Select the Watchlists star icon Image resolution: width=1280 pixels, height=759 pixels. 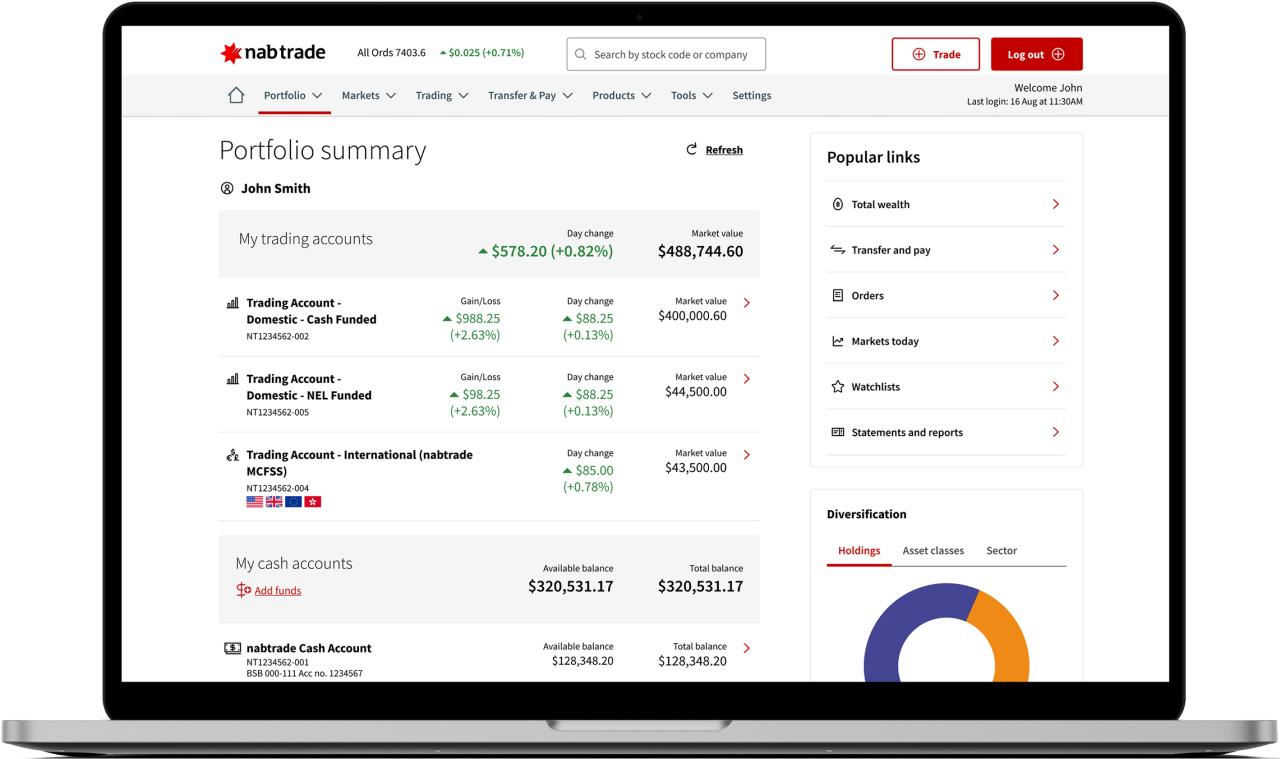coord(837,386)
